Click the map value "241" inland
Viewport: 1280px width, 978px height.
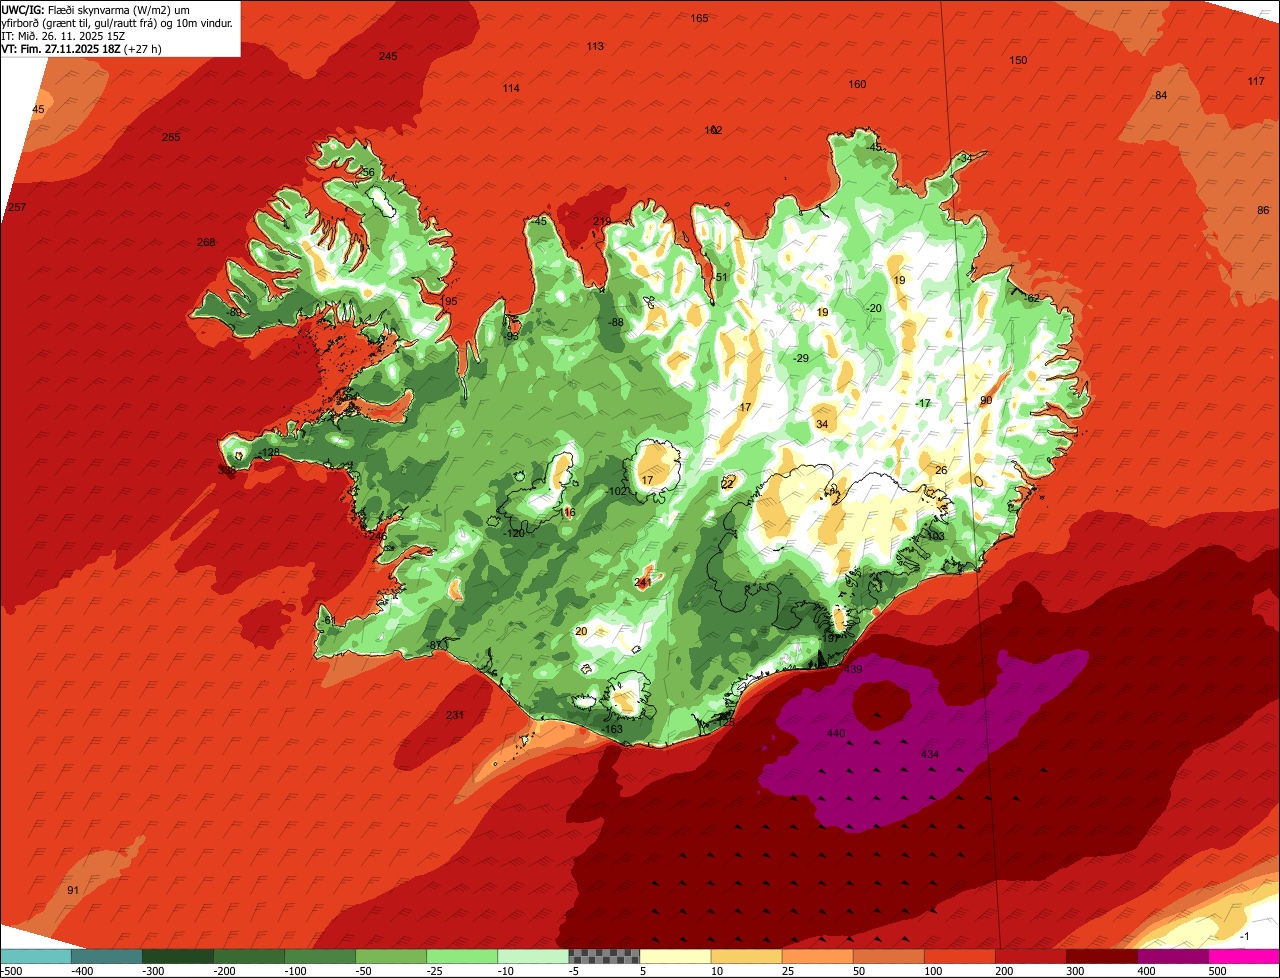click(x=643, y=582)
